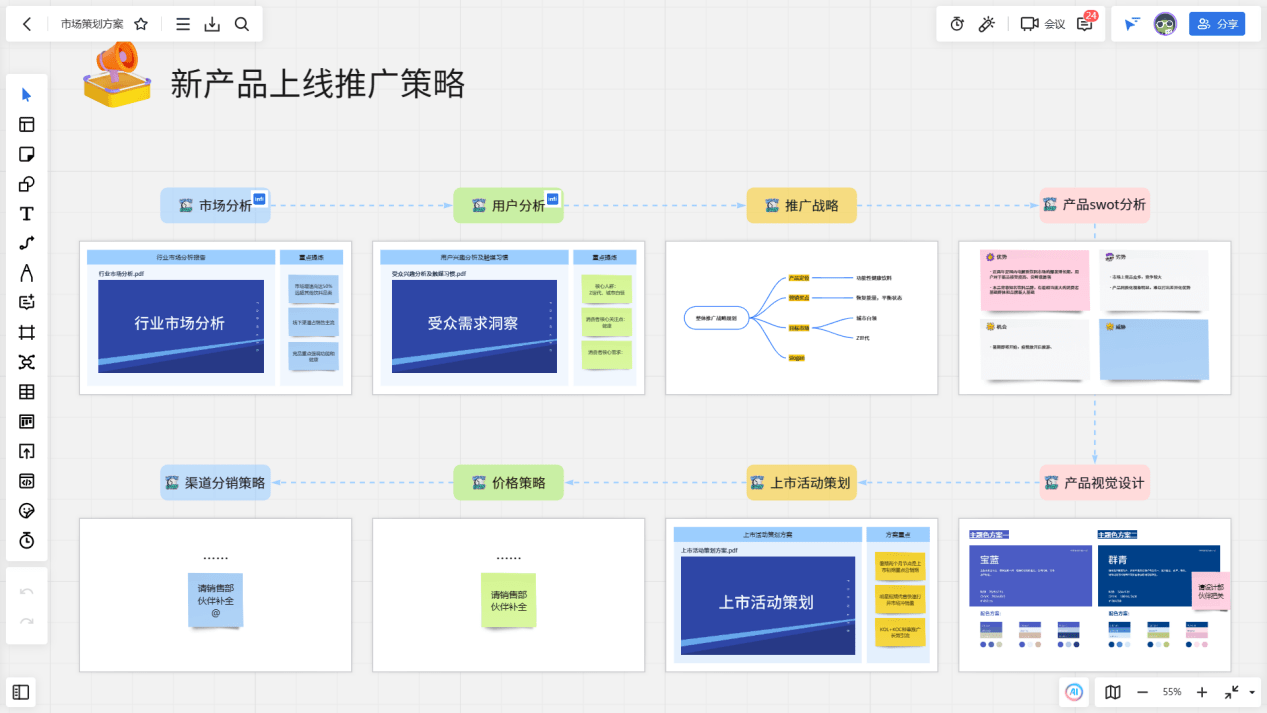Zoom in with plus button

click(x=1202, y=692)
